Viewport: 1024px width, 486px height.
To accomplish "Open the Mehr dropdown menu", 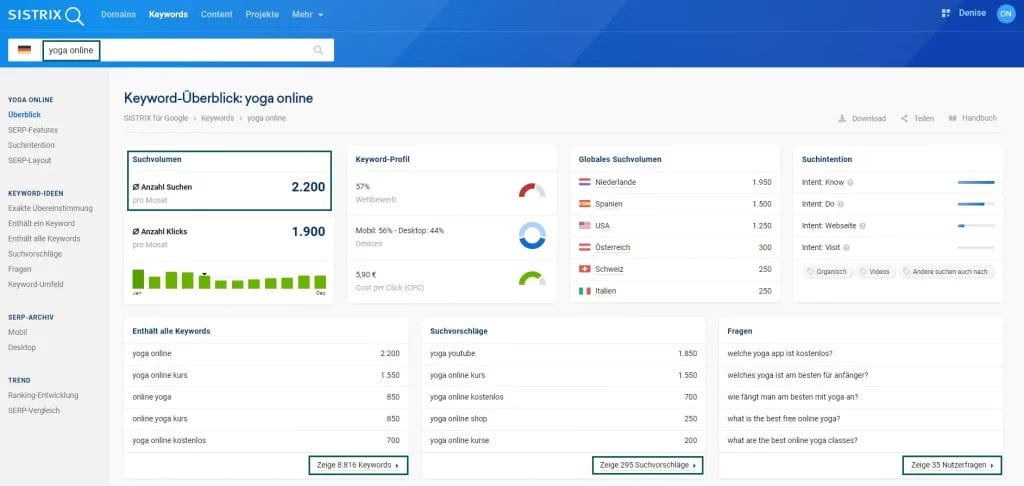I will point(307,14).
